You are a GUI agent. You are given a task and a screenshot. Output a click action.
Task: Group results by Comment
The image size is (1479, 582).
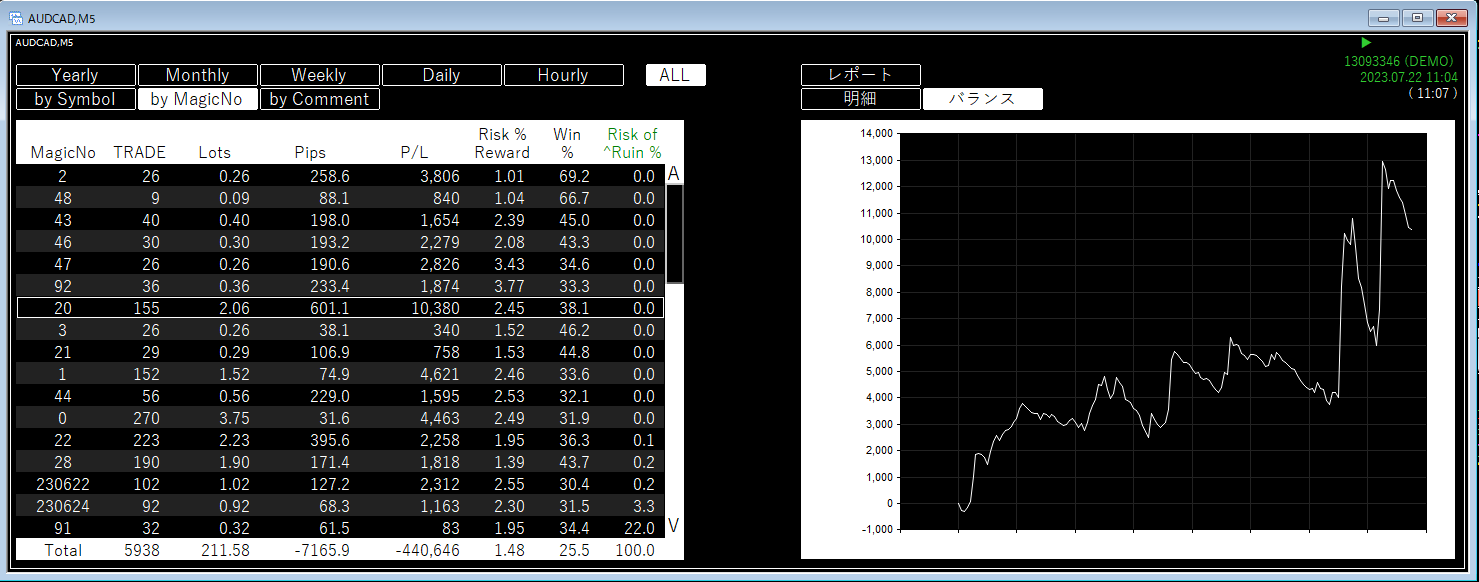[320, 99]
